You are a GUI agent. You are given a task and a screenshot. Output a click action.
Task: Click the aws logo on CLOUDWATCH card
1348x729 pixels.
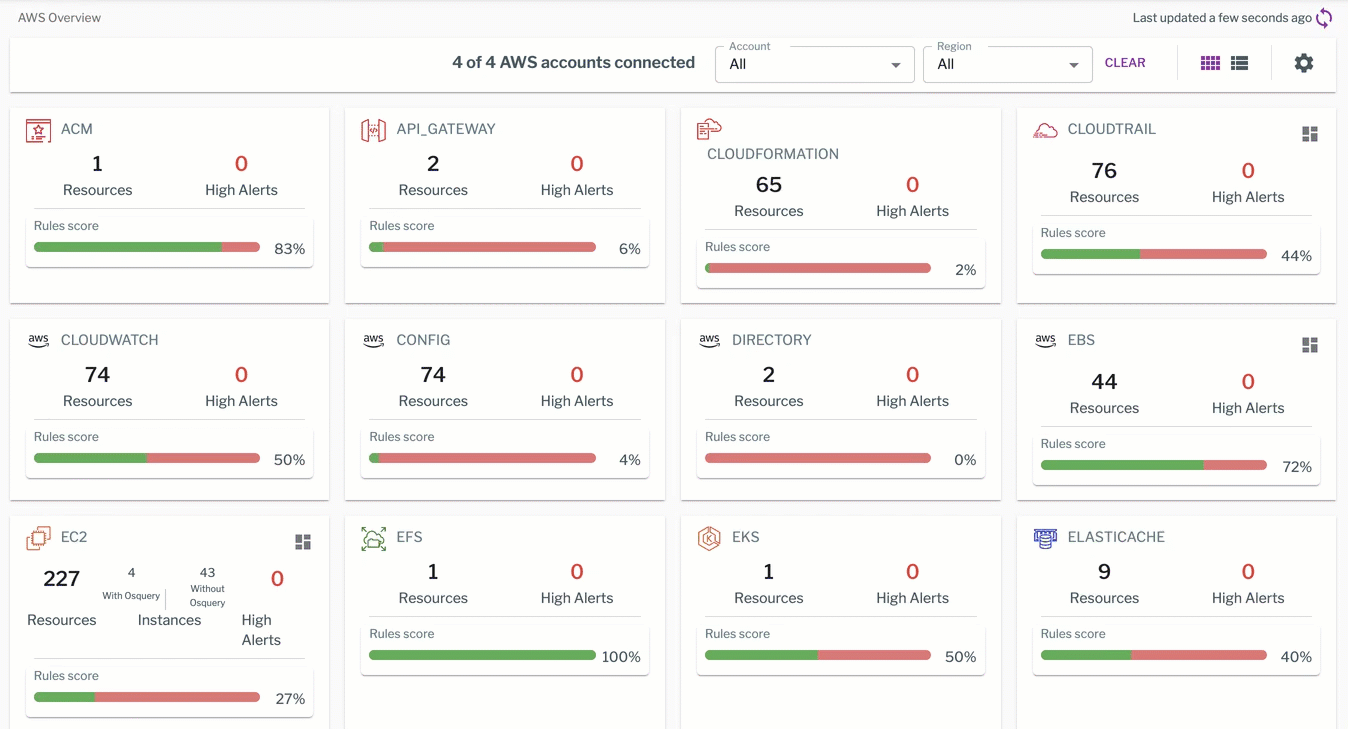39,340
